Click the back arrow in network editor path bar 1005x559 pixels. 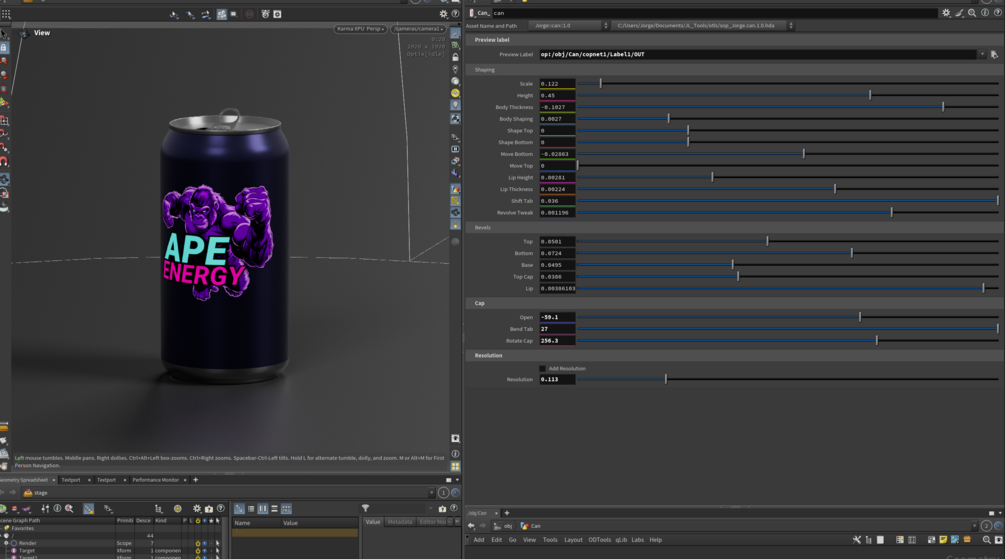coord(471,526)
